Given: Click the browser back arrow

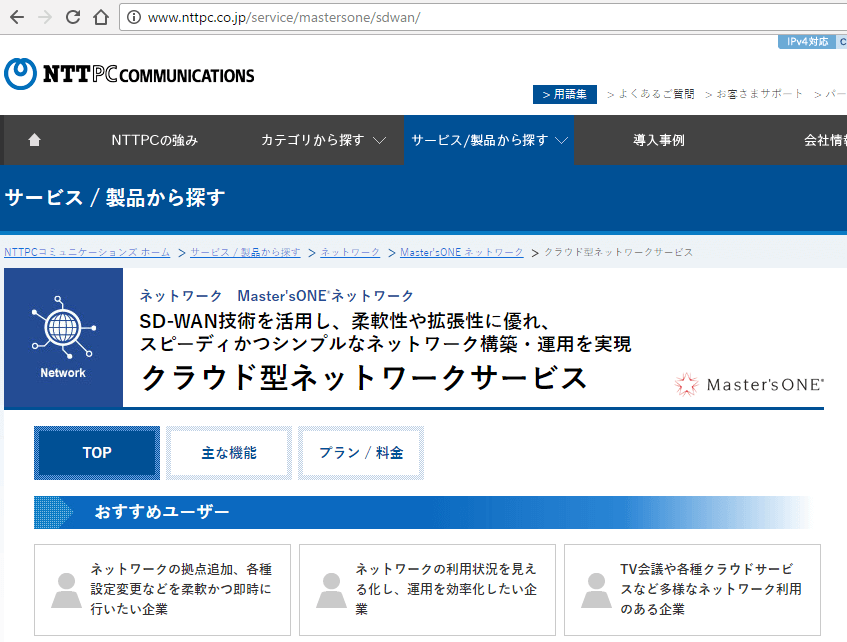Looking at the screenshot, I should pos(17,17).
